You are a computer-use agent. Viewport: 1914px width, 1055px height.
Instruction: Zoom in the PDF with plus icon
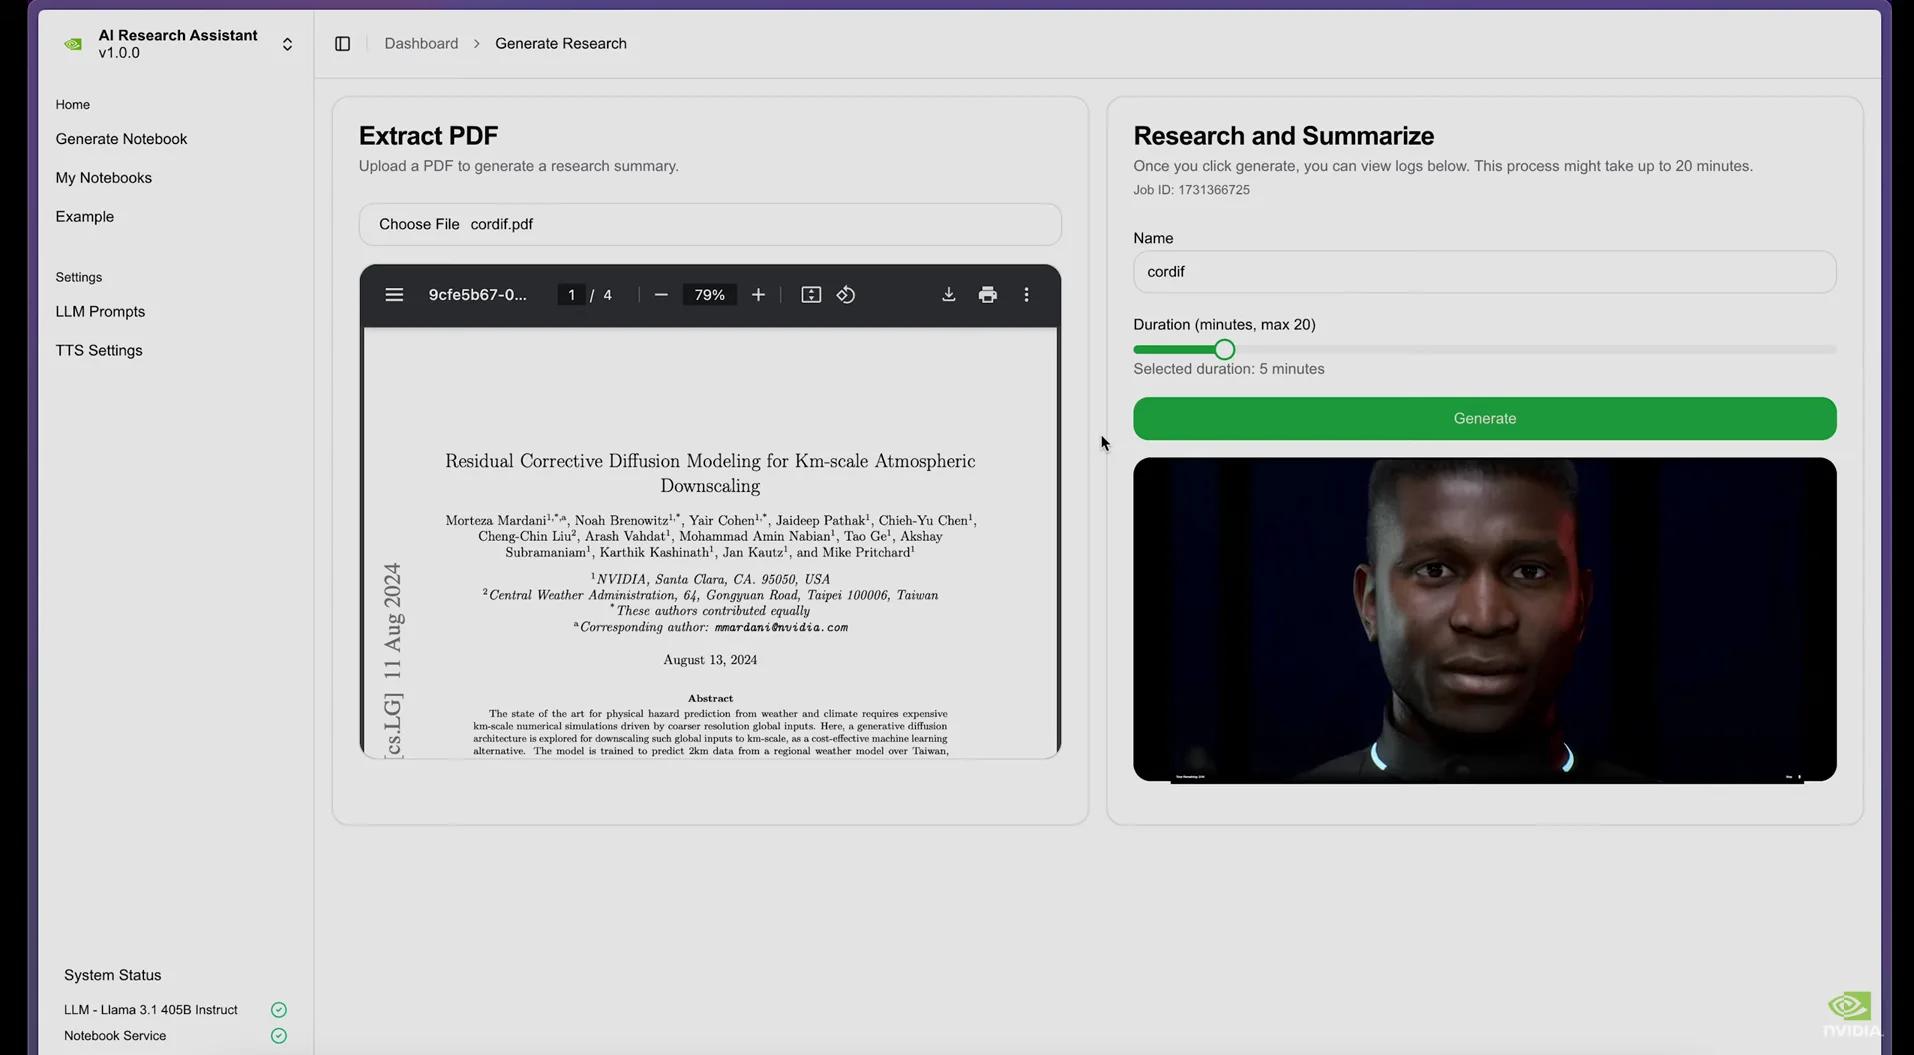pos(758,295)
